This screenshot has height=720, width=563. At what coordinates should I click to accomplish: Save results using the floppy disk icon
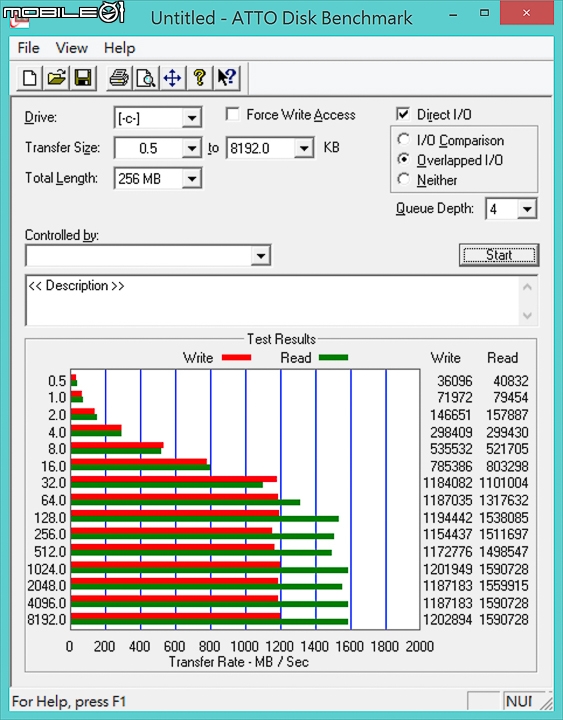coord(83,78)
